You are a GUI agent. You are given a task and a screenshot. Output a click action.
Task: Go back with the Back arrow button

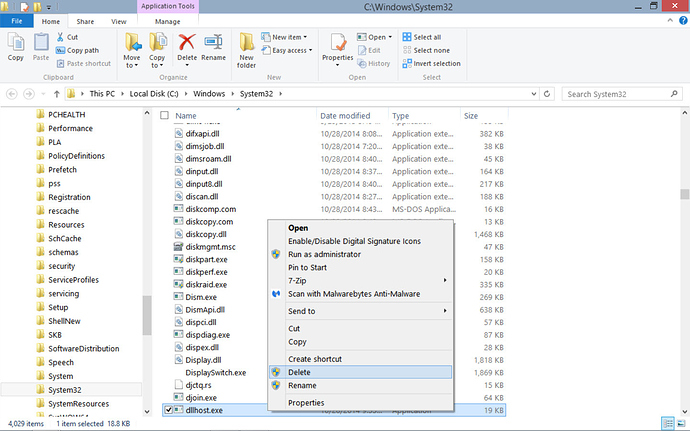(x=12, y=94)
